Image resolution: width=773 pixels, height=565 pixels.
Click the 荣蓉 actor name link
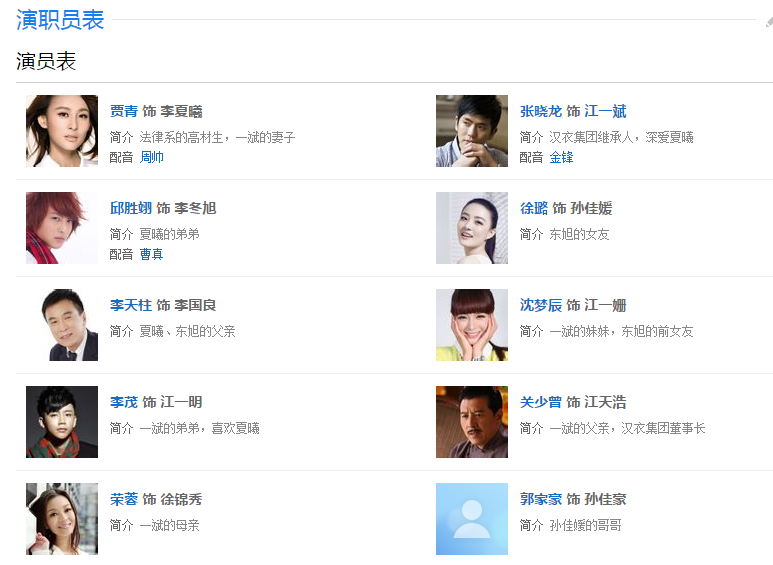click(x=124, y=499)
